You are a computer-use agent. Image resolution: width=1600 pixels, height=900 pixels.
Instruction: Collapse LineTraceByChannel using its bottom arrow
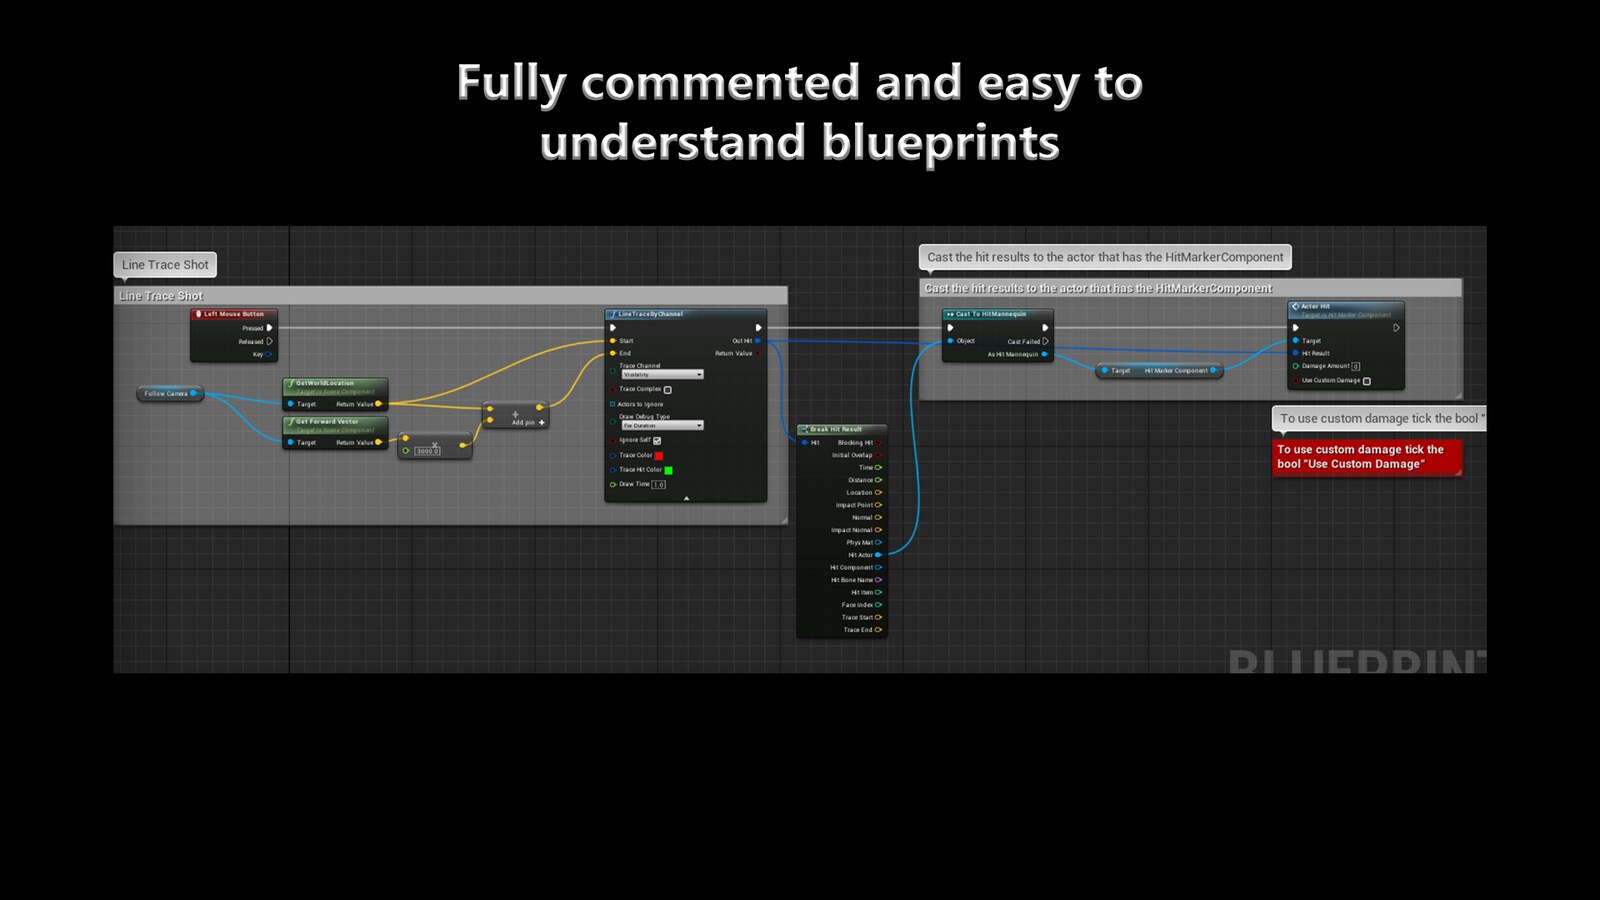pyautogui.click(x=687, y=498)
